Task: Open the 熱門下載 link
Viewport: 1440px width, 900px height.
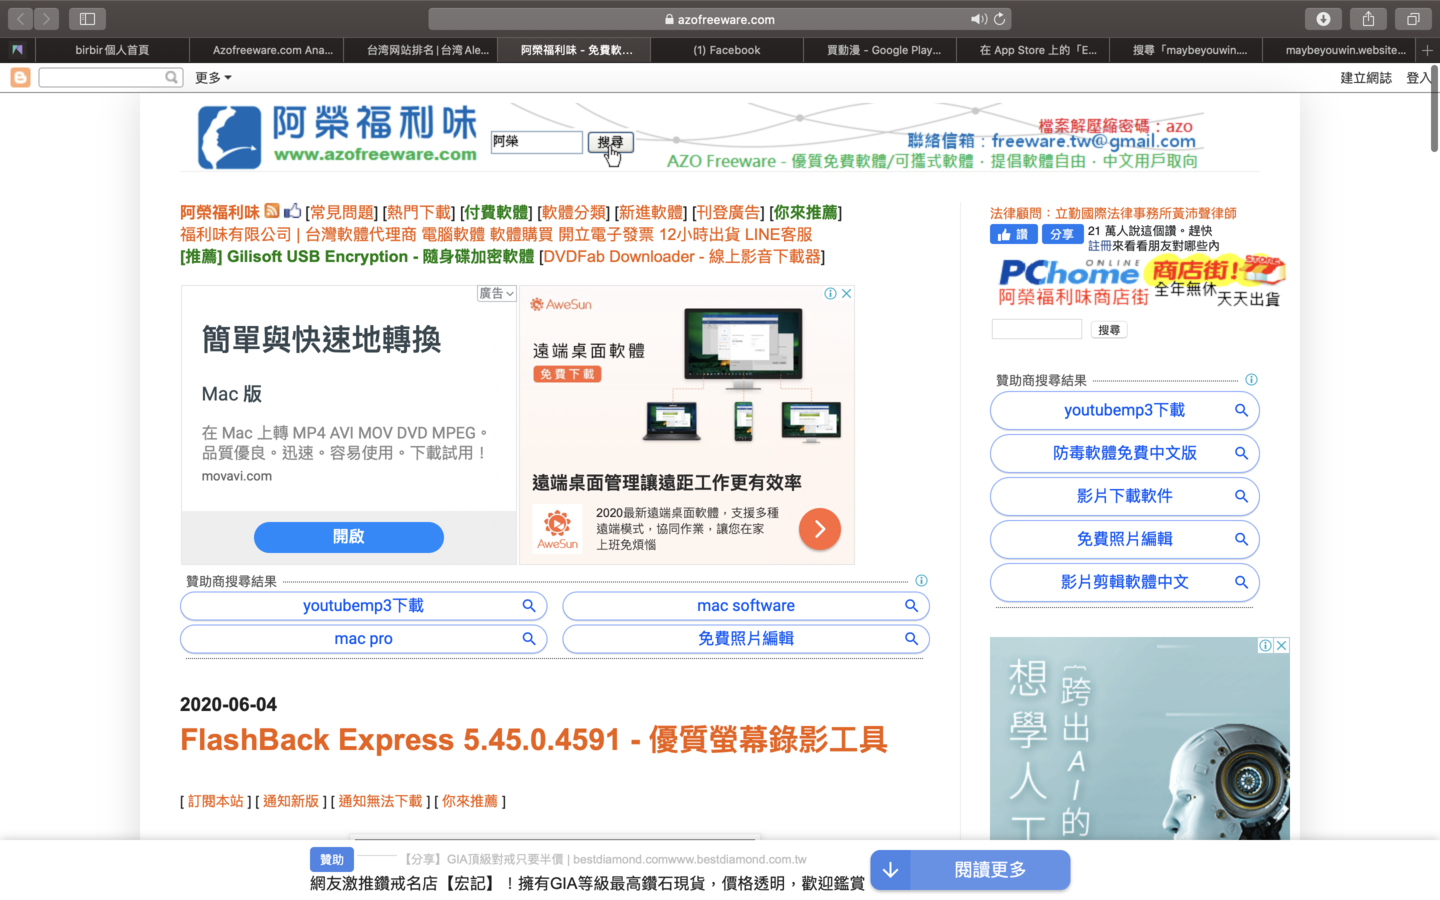Action: pyautogui.click(x=419, y=212)
